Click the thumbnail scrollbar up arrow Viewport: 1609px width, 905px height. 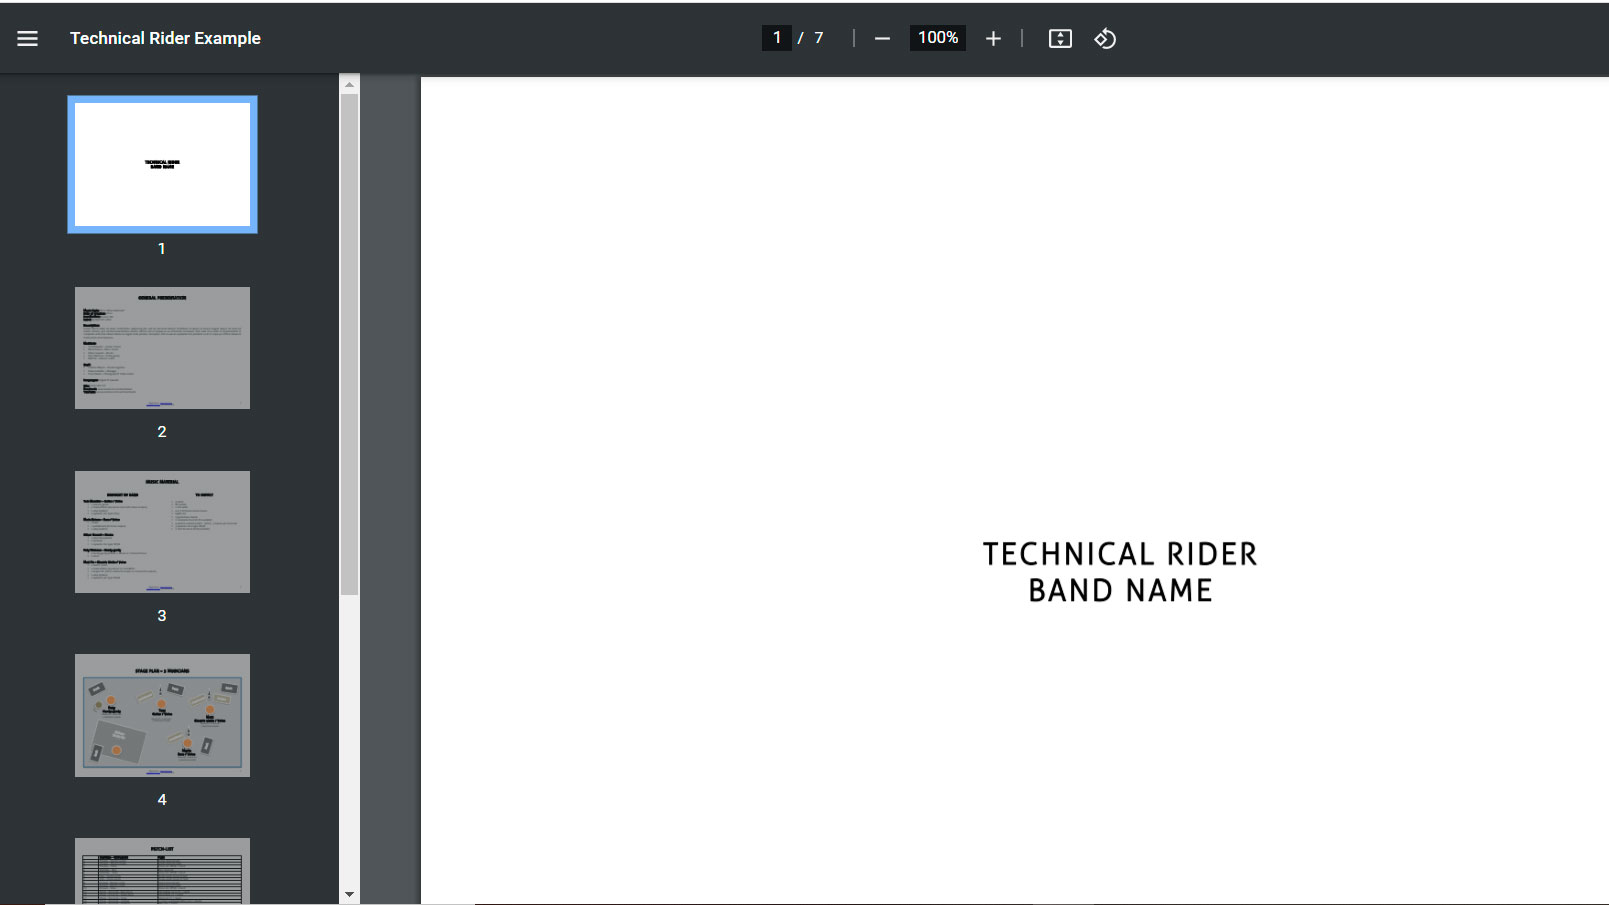tap(349, 85)
